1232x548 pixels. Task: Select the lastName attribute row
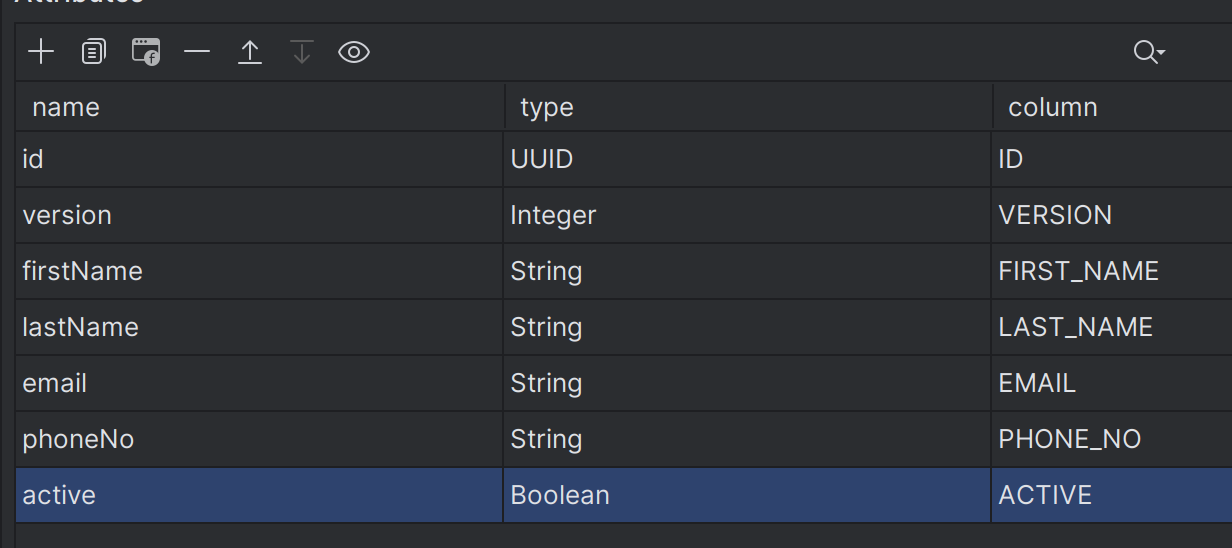[x=624, y=327]
